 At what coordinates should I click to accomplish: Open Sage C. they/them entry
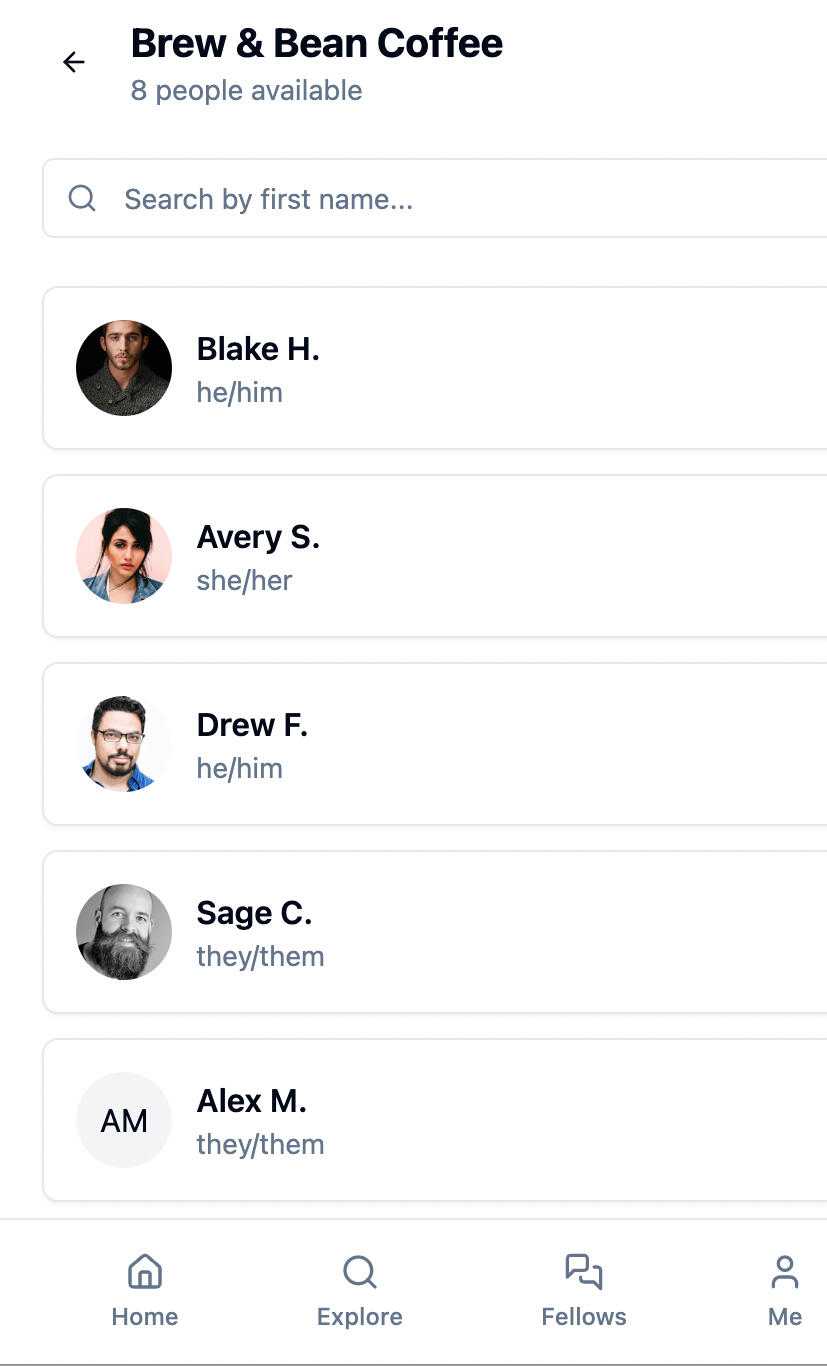click(500, 932)
